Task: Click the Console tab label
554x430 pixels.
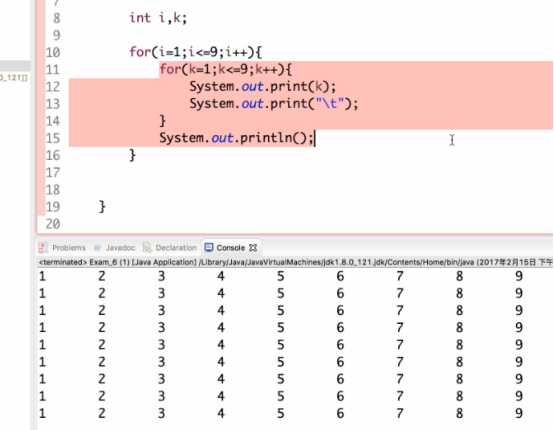Action: [x=230, y=248]
